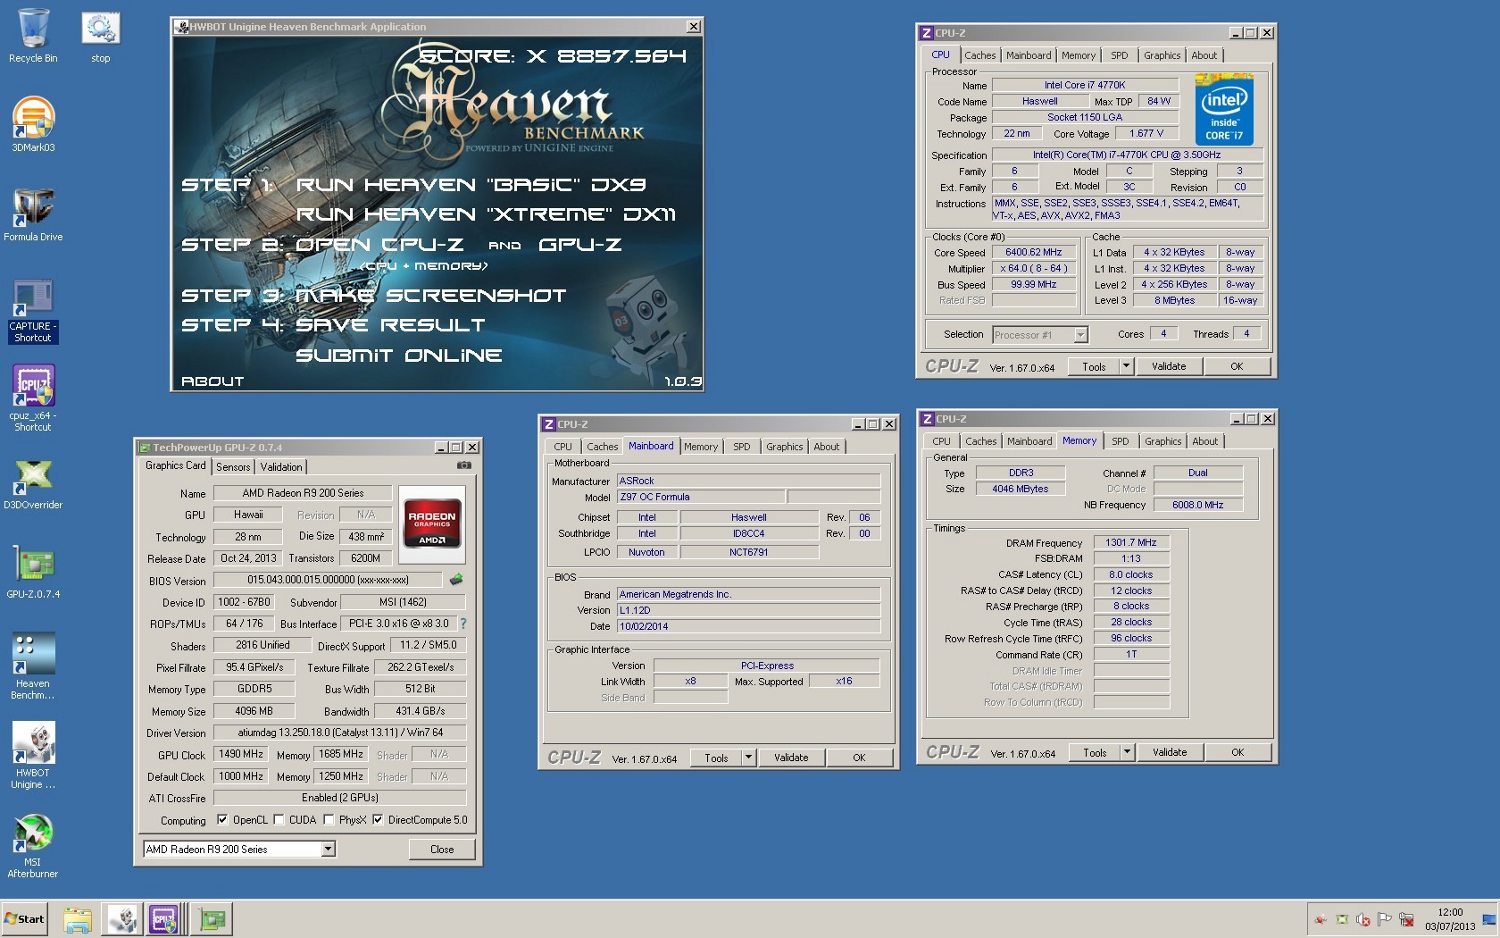Click the GPU-Z camera screenshot icon
The width and height of the screenshot is (1500, 938).
pos(464,466)
